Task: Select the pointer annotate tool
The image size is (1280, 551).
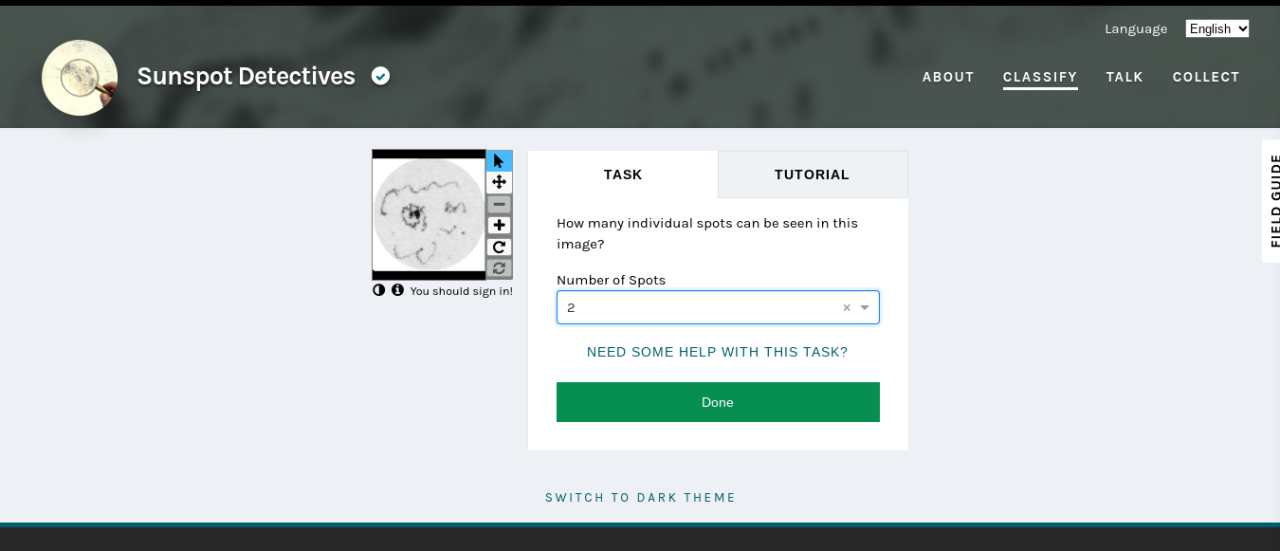Action: point(499,161)
